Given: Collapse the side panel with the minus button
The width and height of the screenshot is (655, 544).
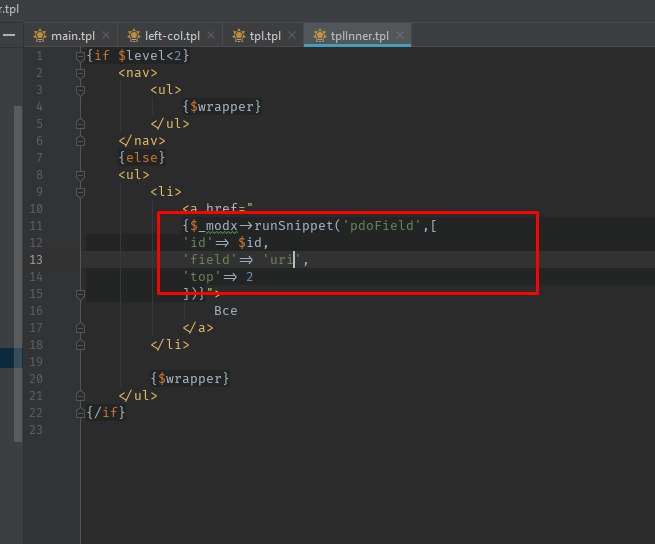Looking at the screenshot, I should click(x=9, y=35).
